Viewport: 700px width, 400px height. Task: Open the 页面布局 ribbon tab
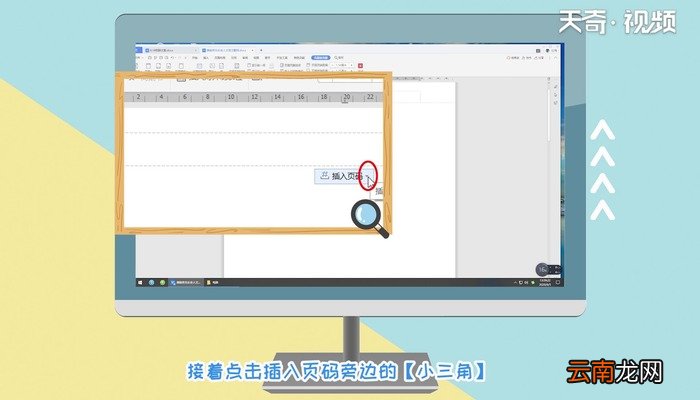point(220,58)
